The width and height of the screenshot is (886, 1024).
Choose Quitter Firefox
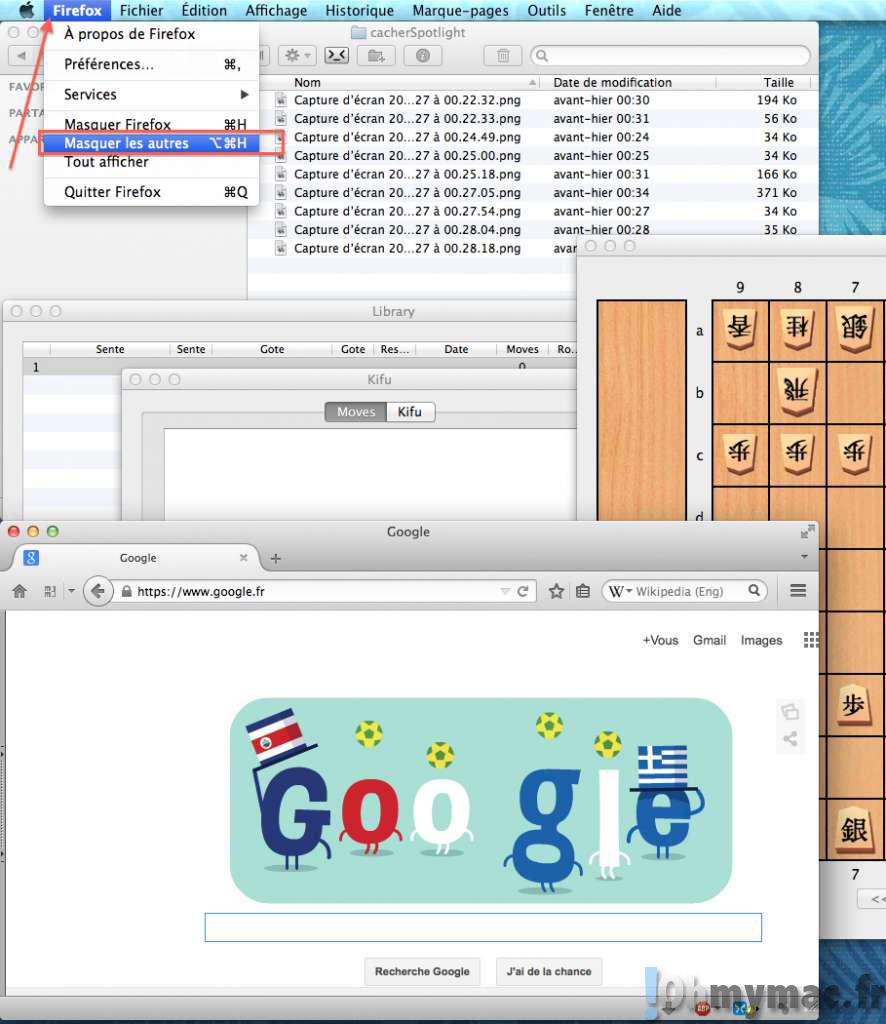pyautogui.click(x=151, y=192)
